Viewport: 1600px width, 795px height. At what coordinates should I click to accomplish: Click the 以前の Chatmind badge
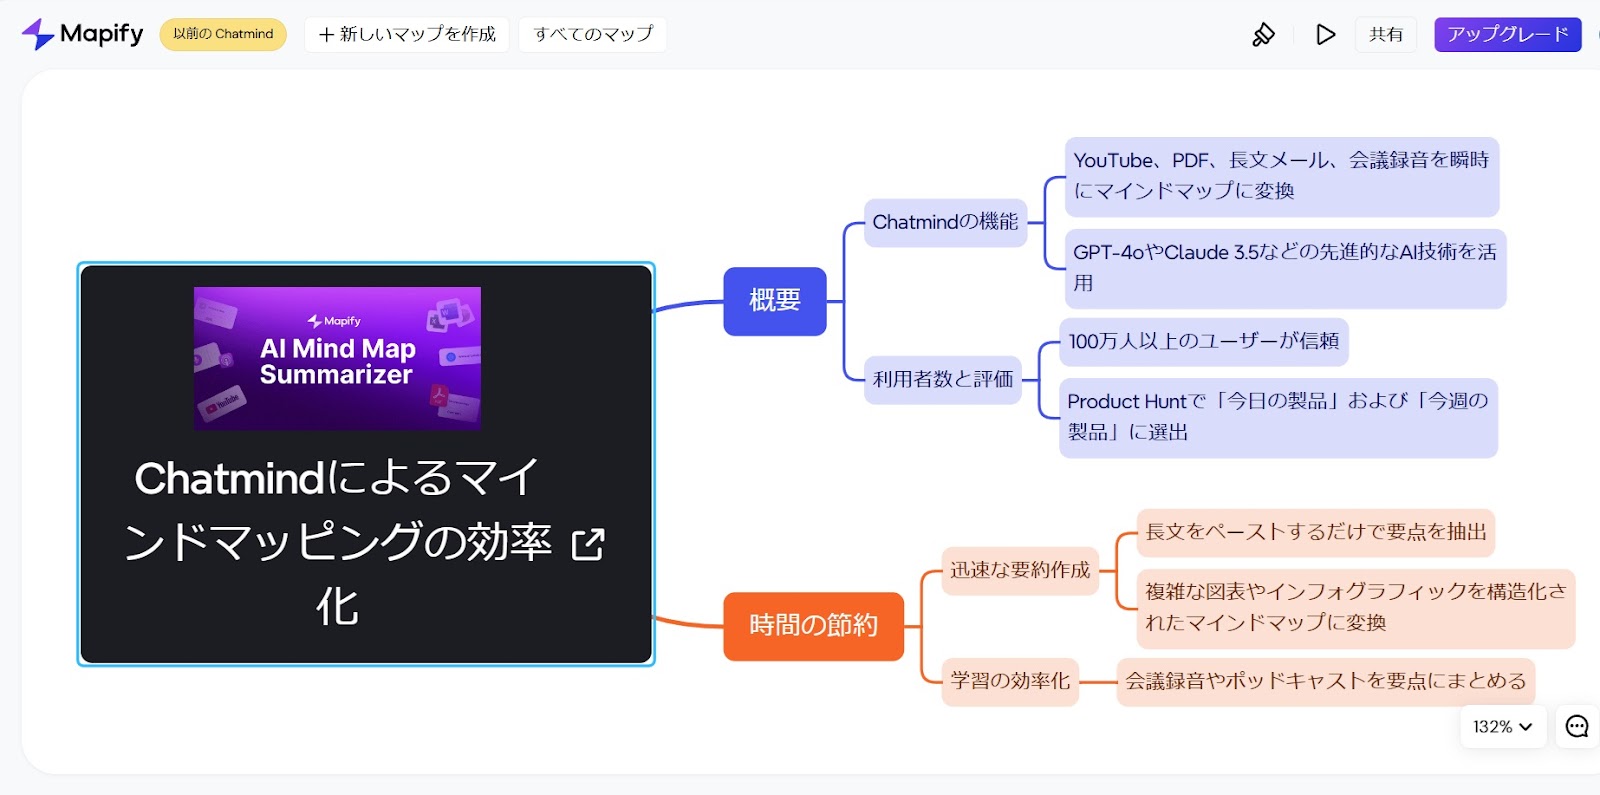(x=223, y=34)
